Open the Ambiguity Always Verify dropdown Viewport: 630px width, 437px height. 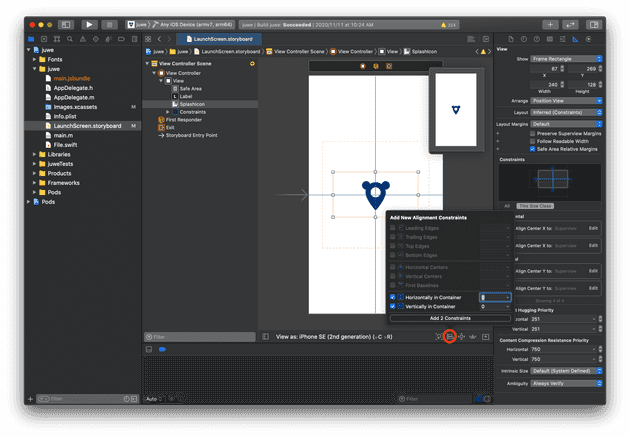click(566, 384)
